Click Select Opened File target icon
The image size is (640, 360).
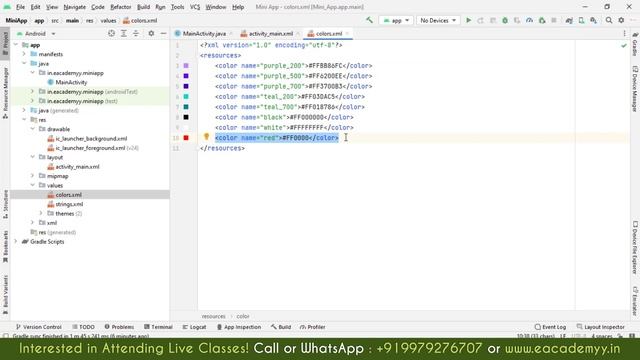pyautogui.click(x=111, y=33)
